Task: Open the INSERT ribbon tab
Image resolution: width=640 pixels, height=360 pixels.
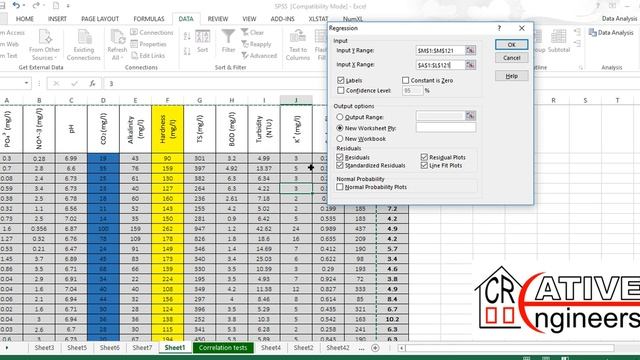Action: (x=57, y=19)
